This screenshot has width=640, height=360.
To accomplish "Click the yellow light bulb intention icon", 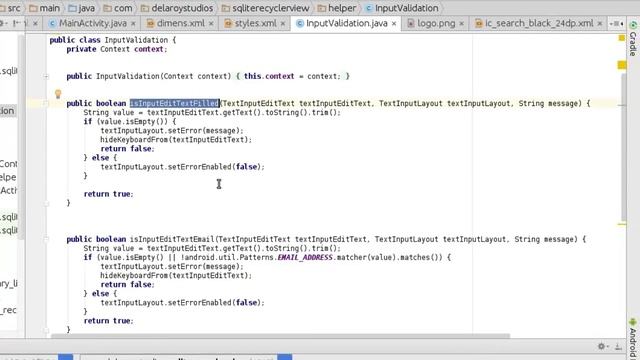I will (x=58, y=94).
